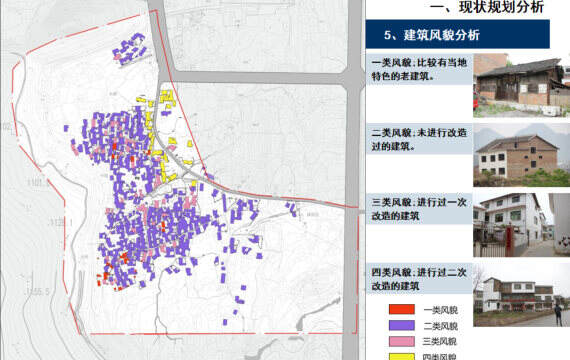Image resolution: width=570 pixels, height=360 pixels.
Task: Open the brick building photo for 二类风貌
Action: [x=521, y=155]
